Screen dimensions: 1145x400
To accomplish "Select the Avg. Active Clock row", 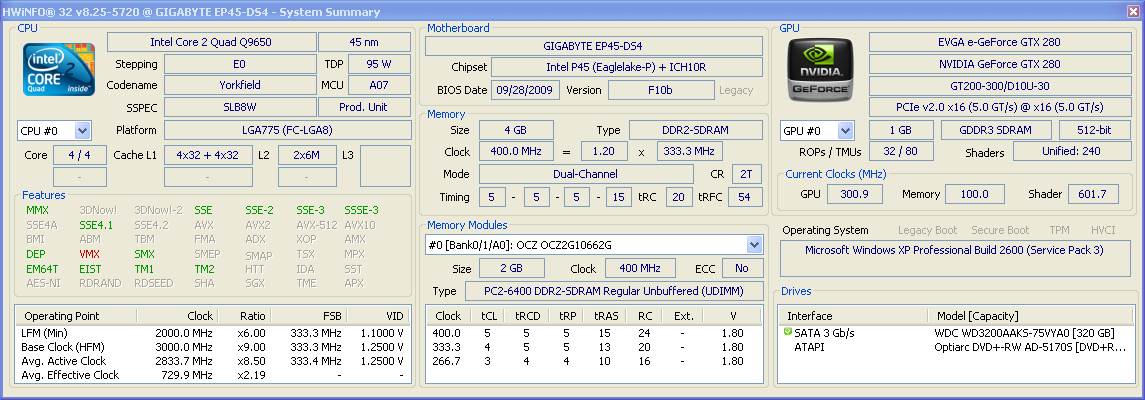I will (x=212, y=361).
